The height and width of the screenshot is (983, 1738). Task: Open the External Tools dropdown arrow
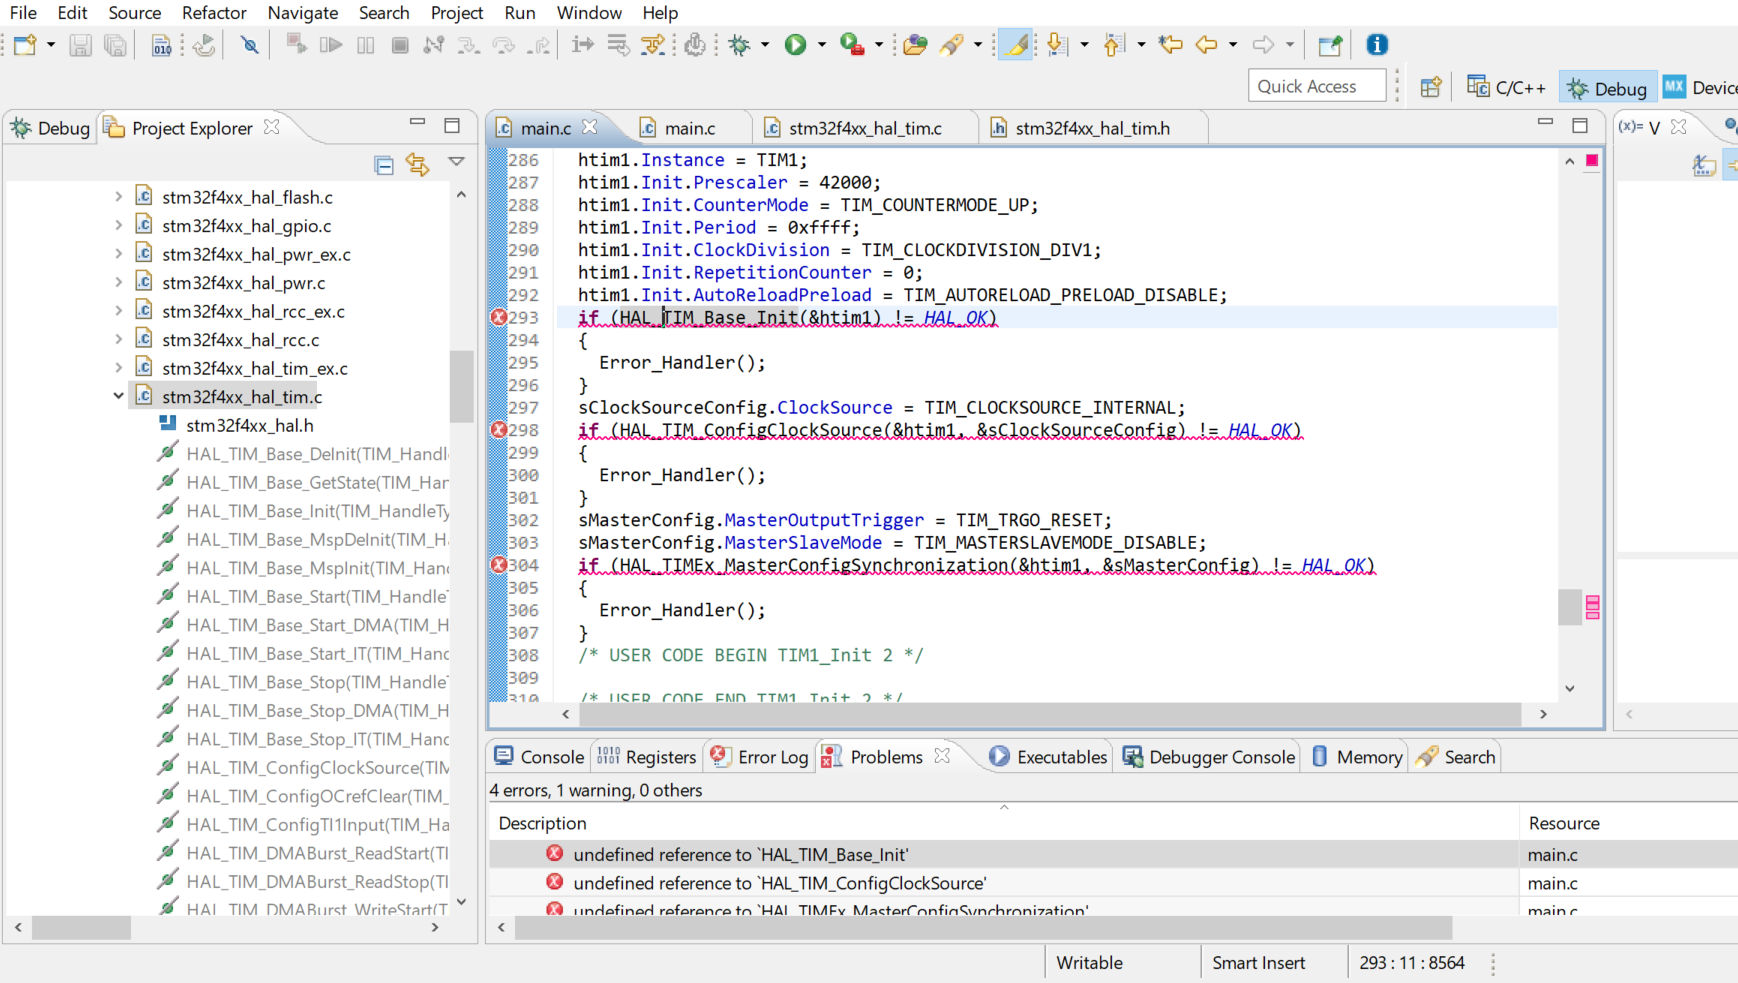(x=879, y=45)
